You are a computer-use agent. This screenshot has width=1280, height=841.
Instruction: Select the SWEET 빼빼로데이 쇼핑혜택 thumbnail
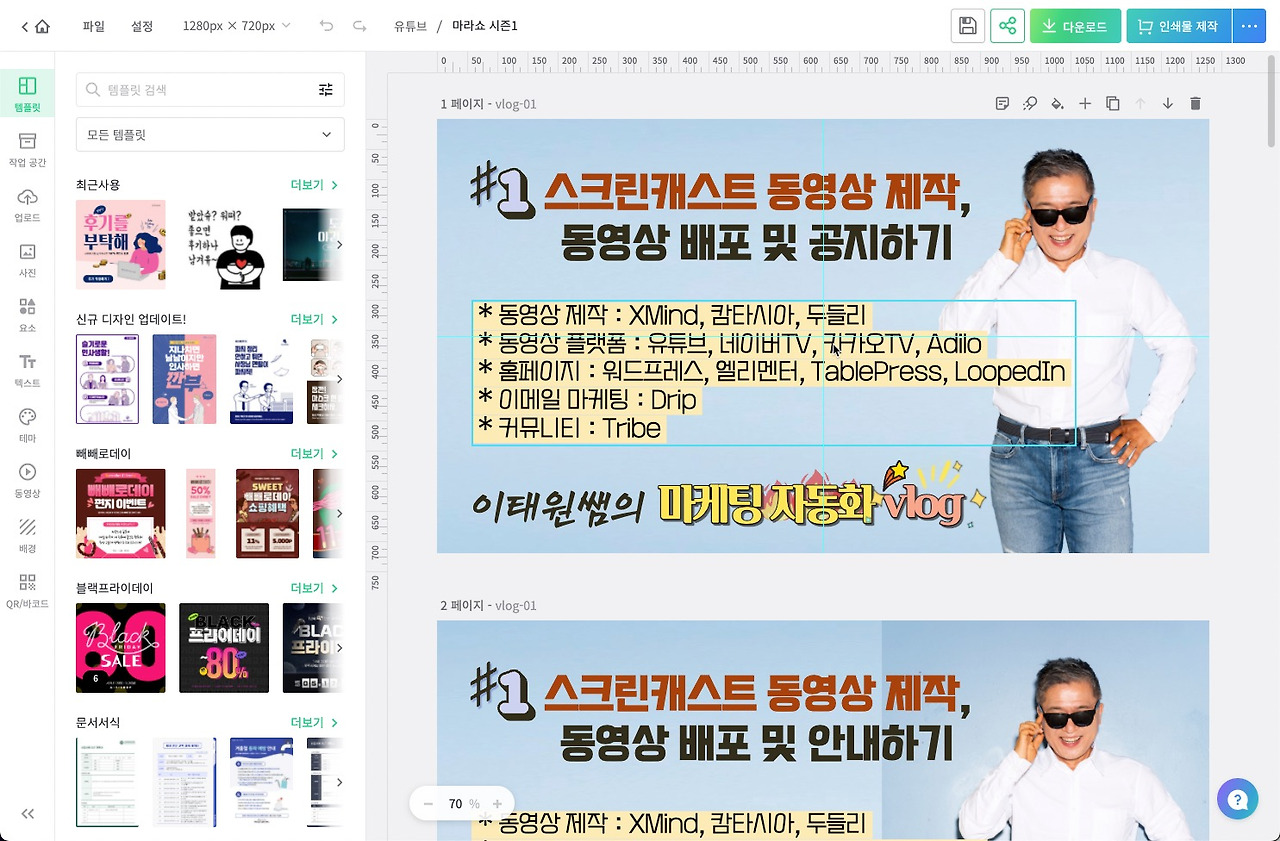[x=267, y=513]
